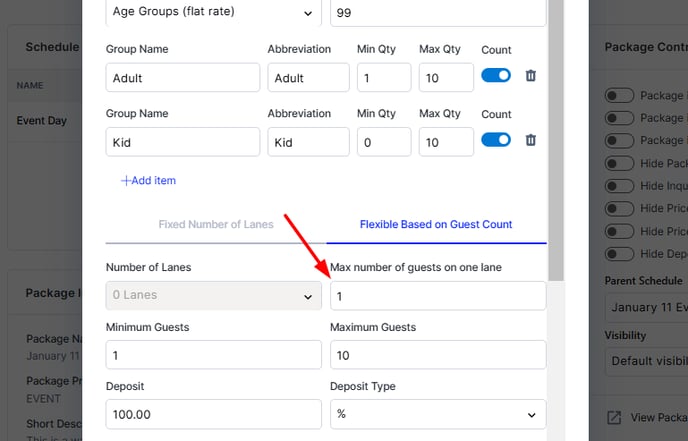Click the Deposit amount field showing 100.00

click(x=213, y=414)
